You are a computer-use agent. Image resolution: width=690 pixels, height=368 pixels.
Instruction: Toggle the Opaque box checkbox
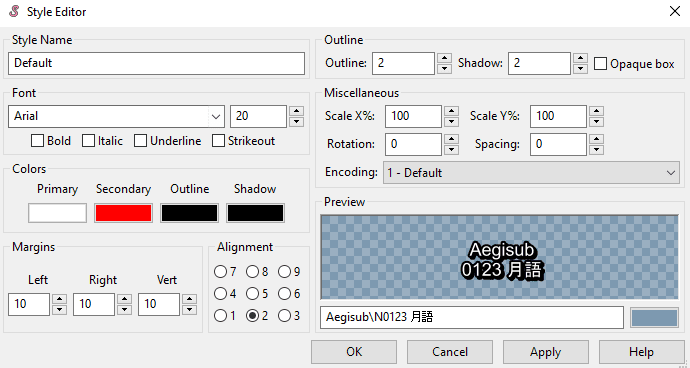point(600,64)
